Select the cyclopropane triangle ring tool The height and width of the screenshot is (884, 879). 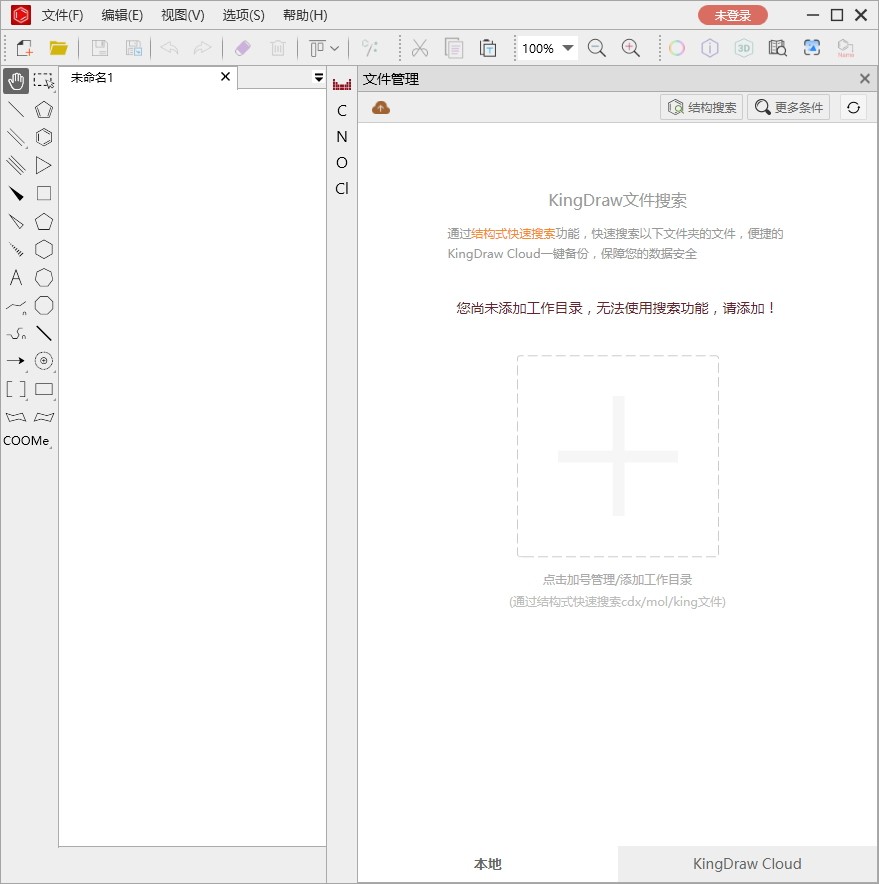(43, 165)
